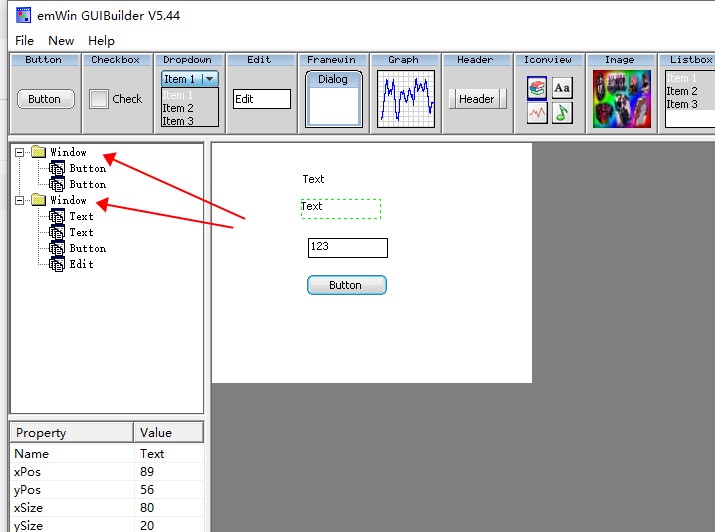Viewport: 715px width, 532px height.
Task: Select the Graph widget from the palette
Action: tap(405, 93)
